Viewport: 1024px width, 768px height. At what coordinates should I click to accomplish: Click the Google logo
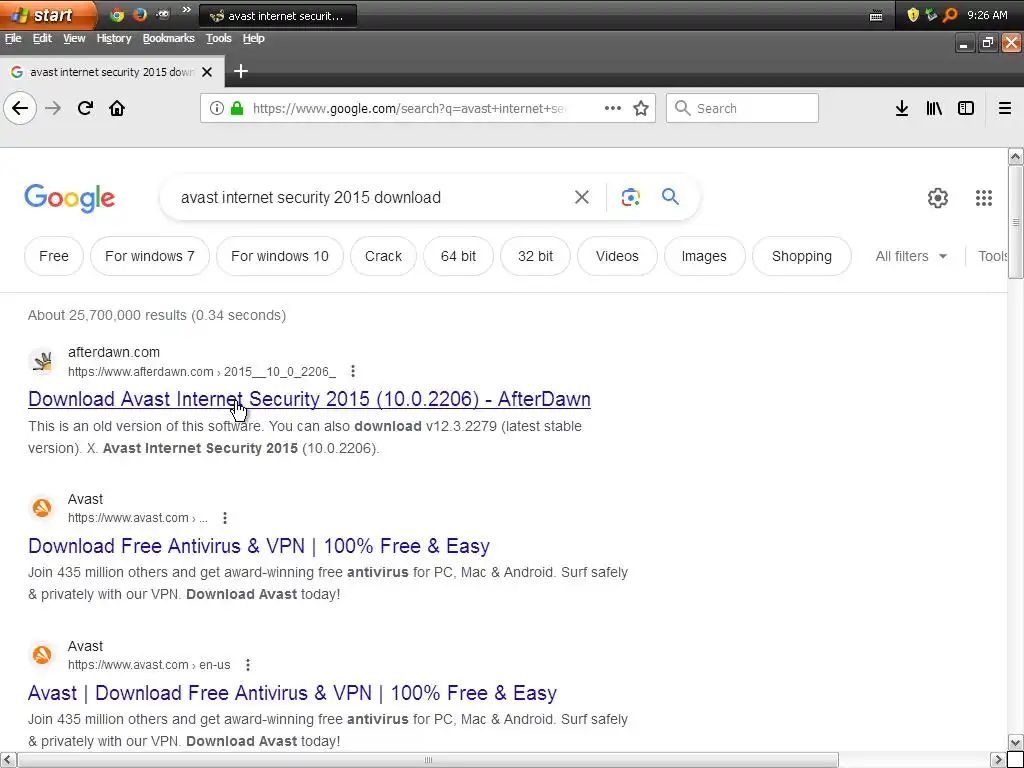(70, 198)
